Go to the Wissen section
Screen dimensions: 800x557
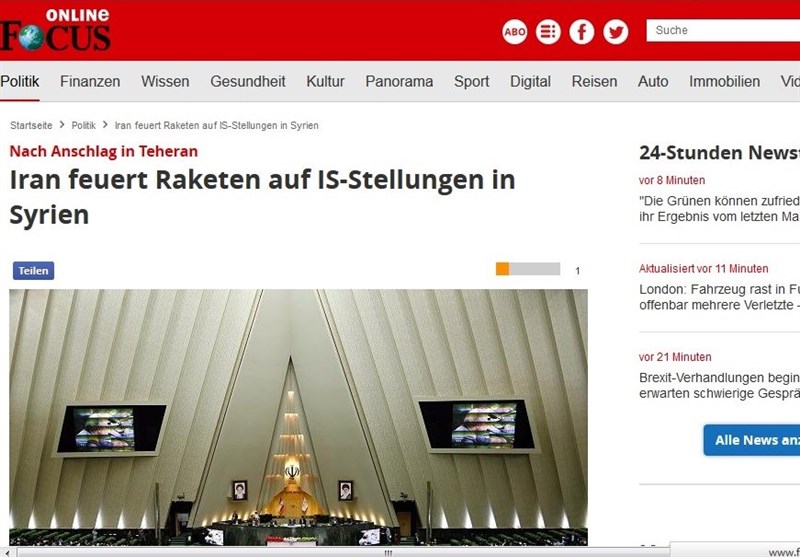[x=165, y=82]
